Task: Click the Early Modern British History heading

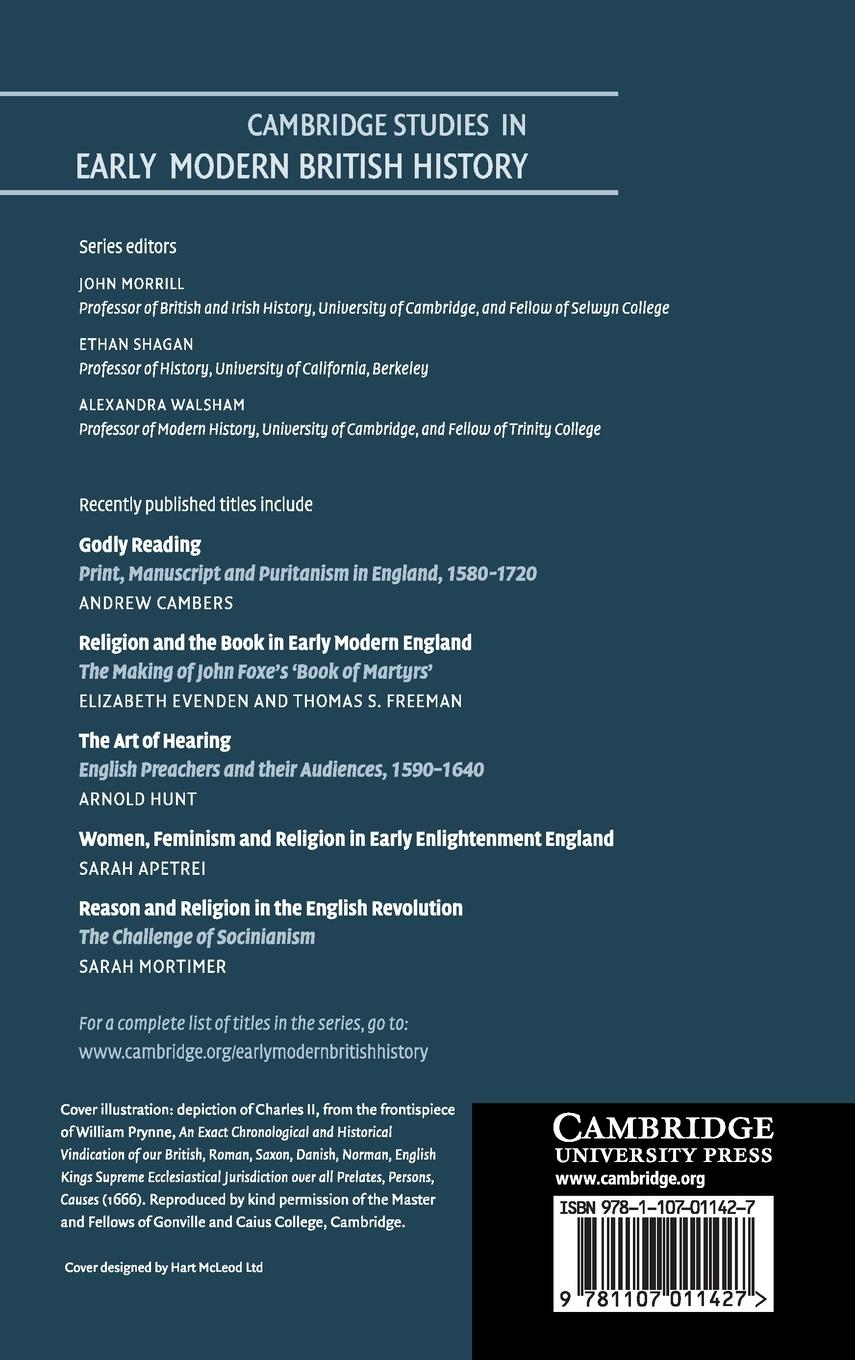Action: 302,165
